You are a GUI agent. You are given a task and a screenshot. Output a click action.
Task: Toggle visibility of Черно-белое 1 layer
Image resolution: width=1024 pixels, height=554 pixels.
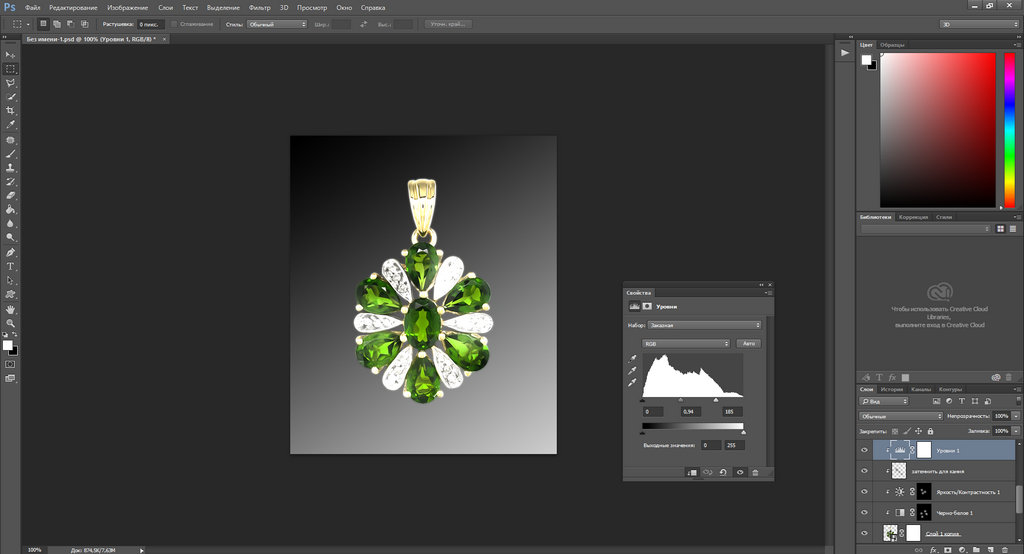pos(865,512)
